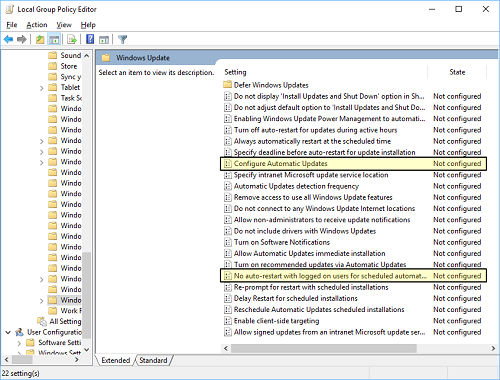
Task: Select Configure Automatic Updates setting
Action: click(353, 164)
